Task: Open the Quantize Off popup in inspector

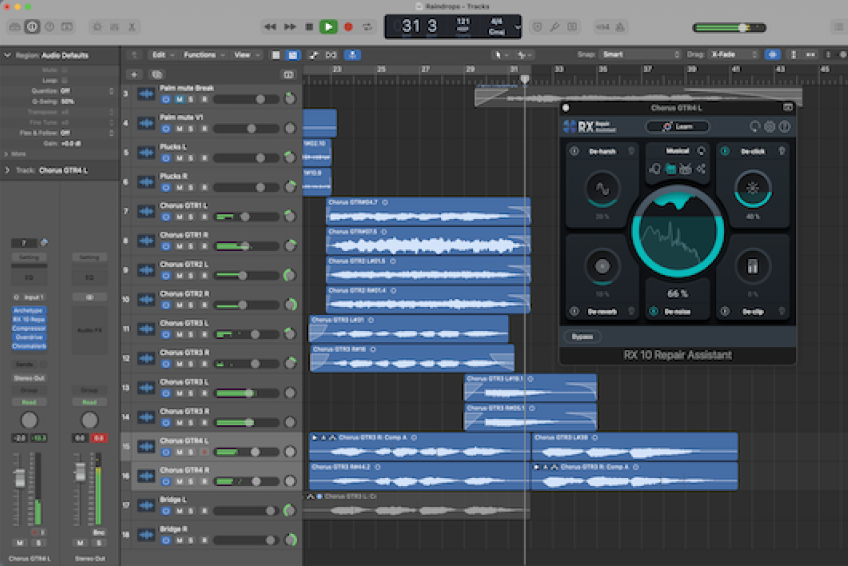Action: point(87,91)
